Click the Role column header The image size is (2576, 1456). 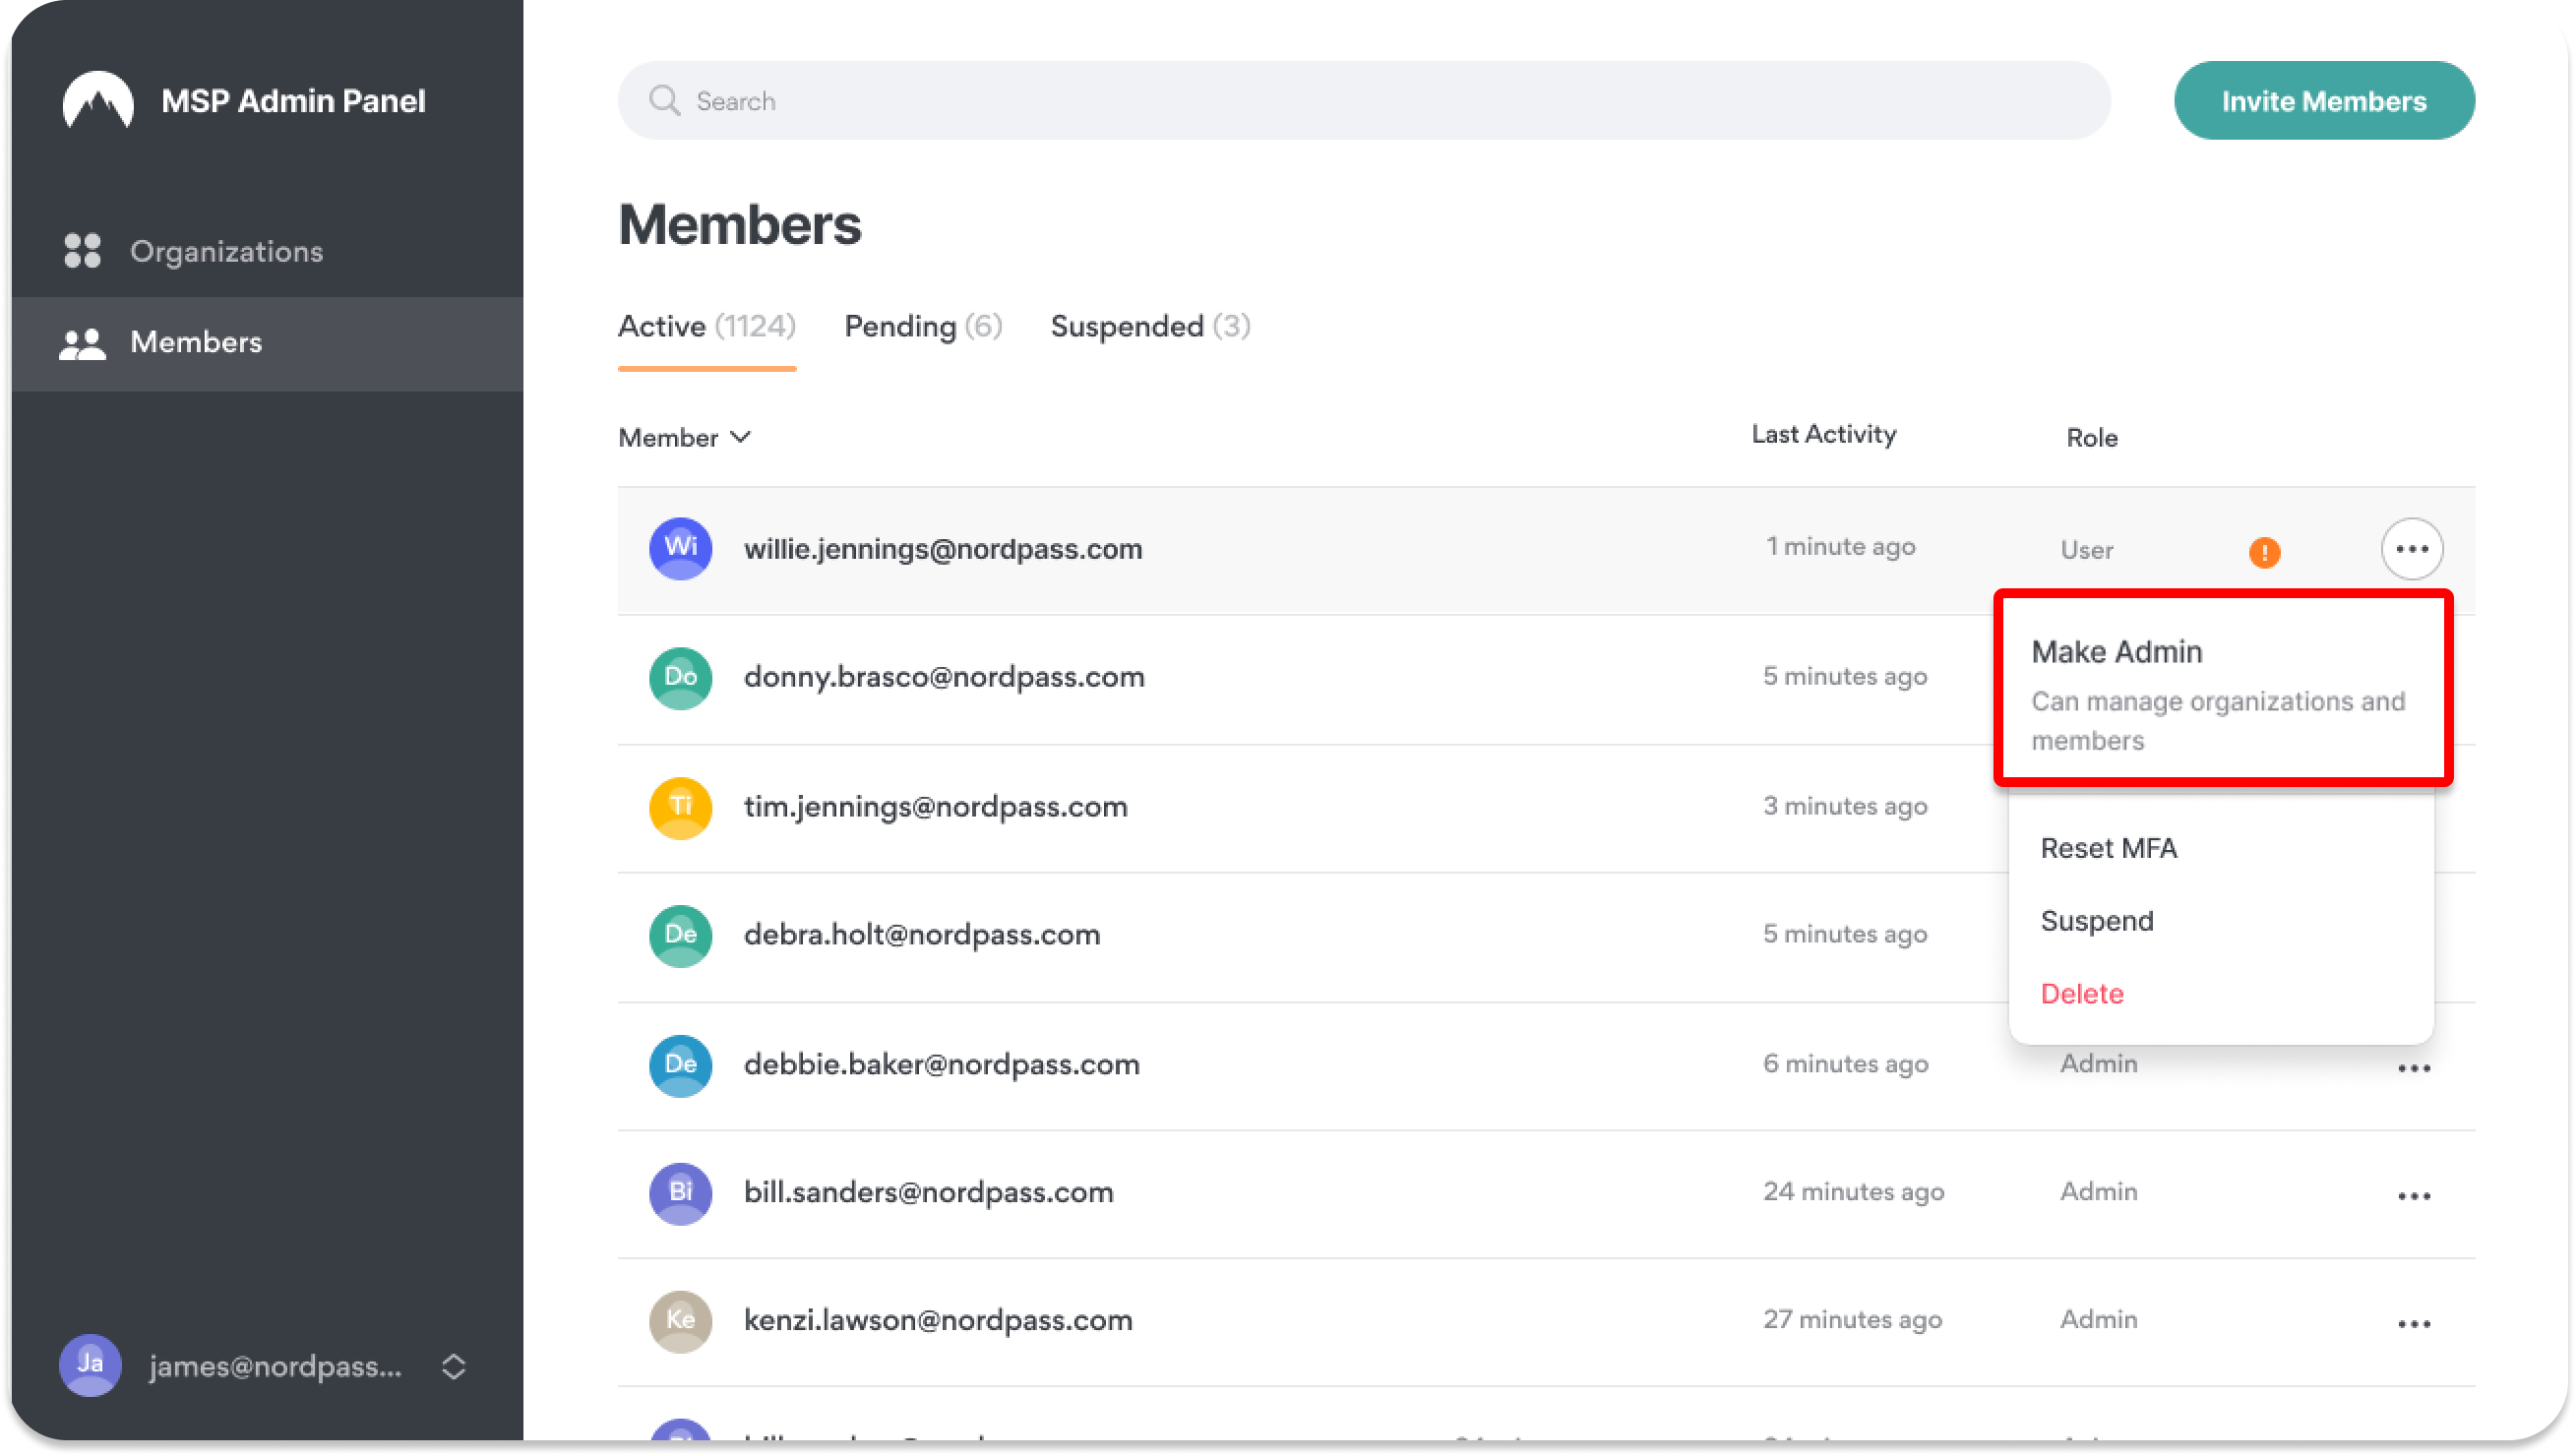(2092, 437)
